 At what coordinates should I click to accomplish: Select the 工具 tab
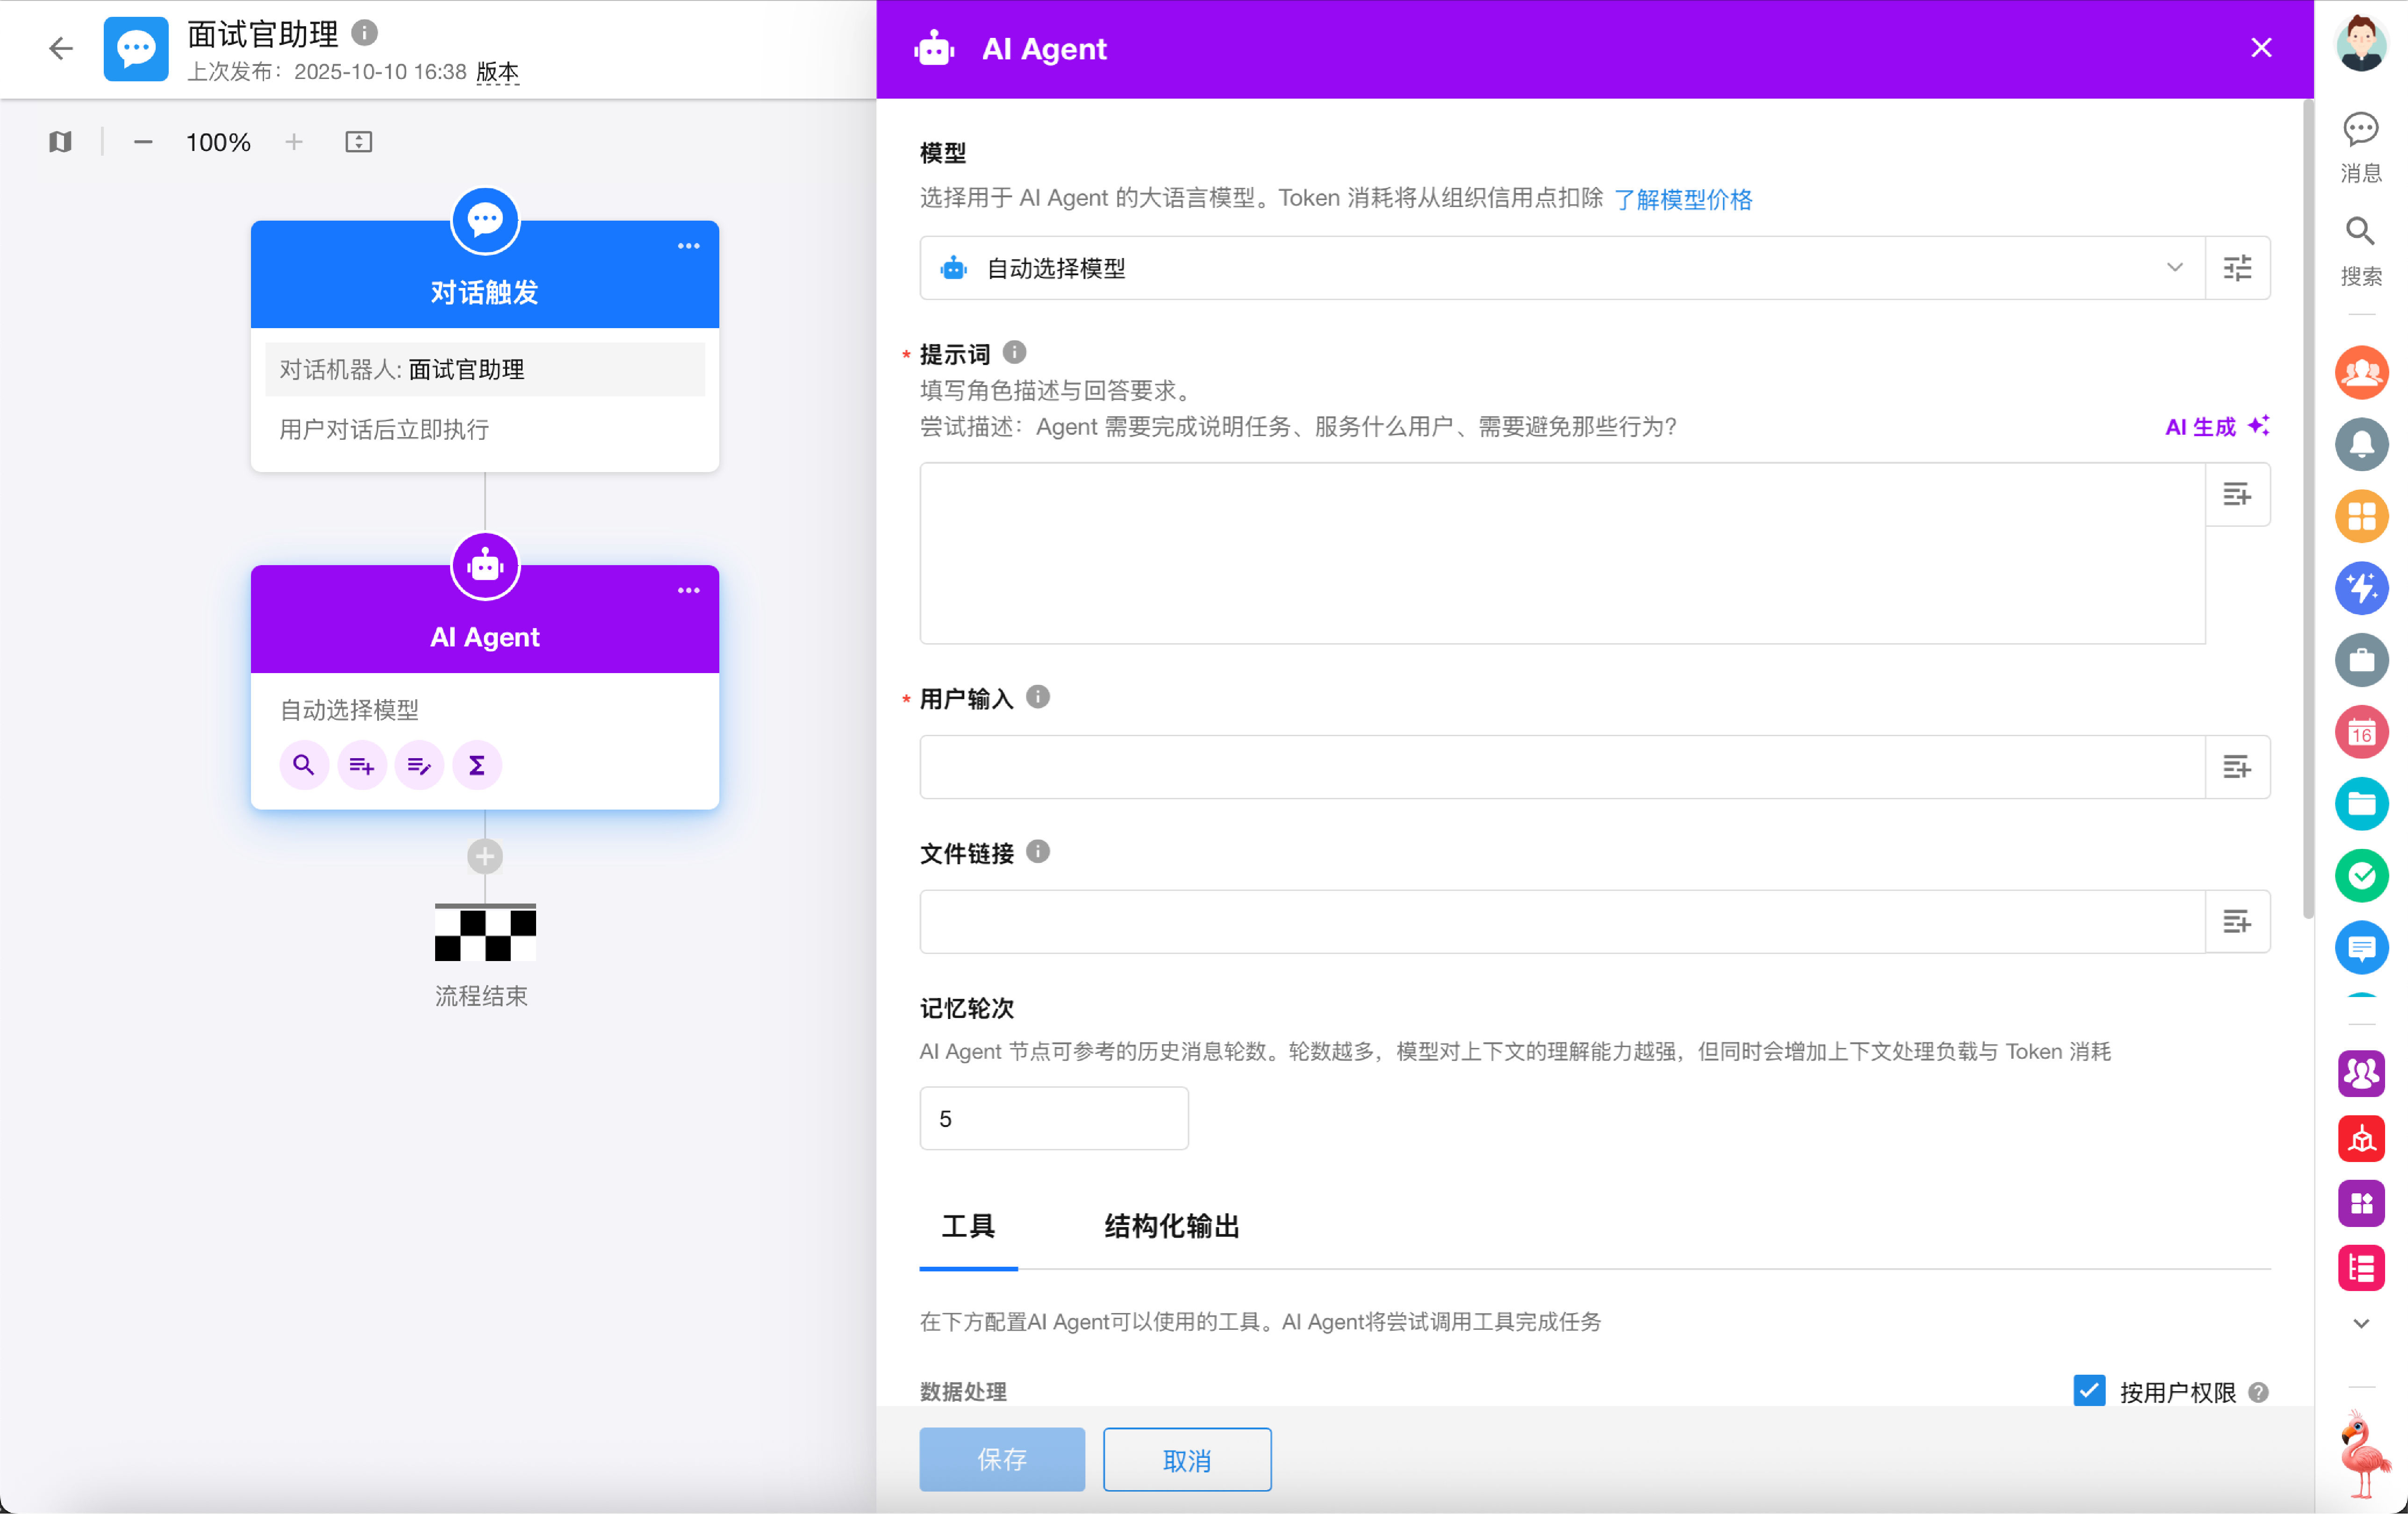(968, 1226)
